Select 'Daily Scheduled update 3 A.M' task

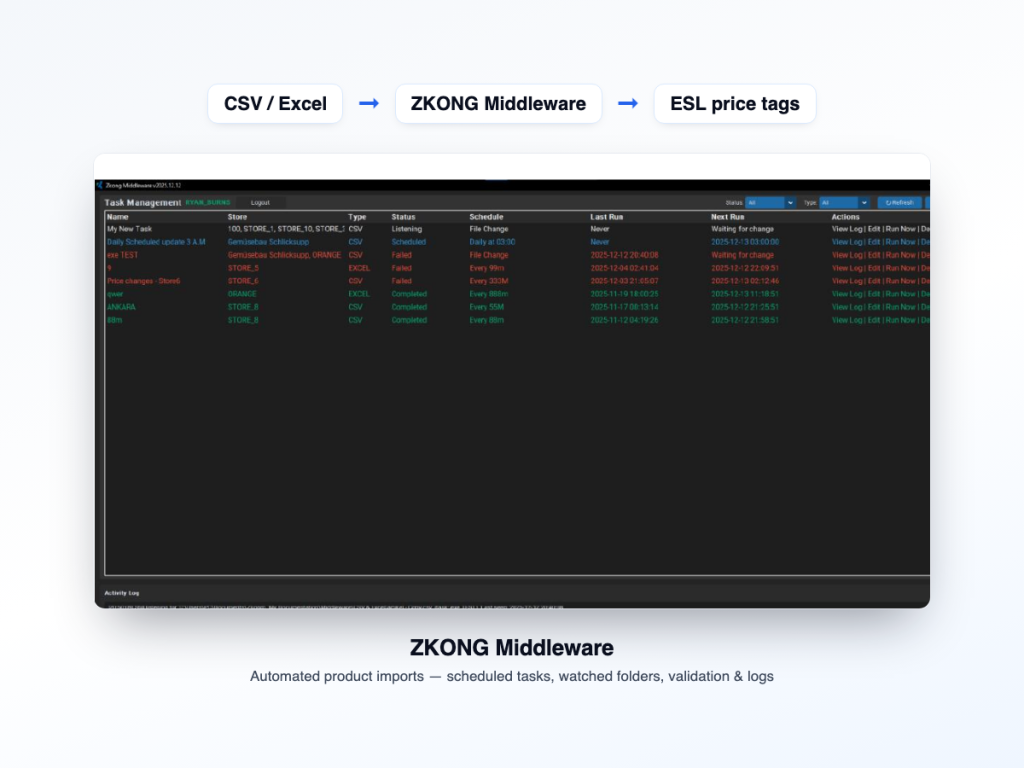(x=156, y=242)
